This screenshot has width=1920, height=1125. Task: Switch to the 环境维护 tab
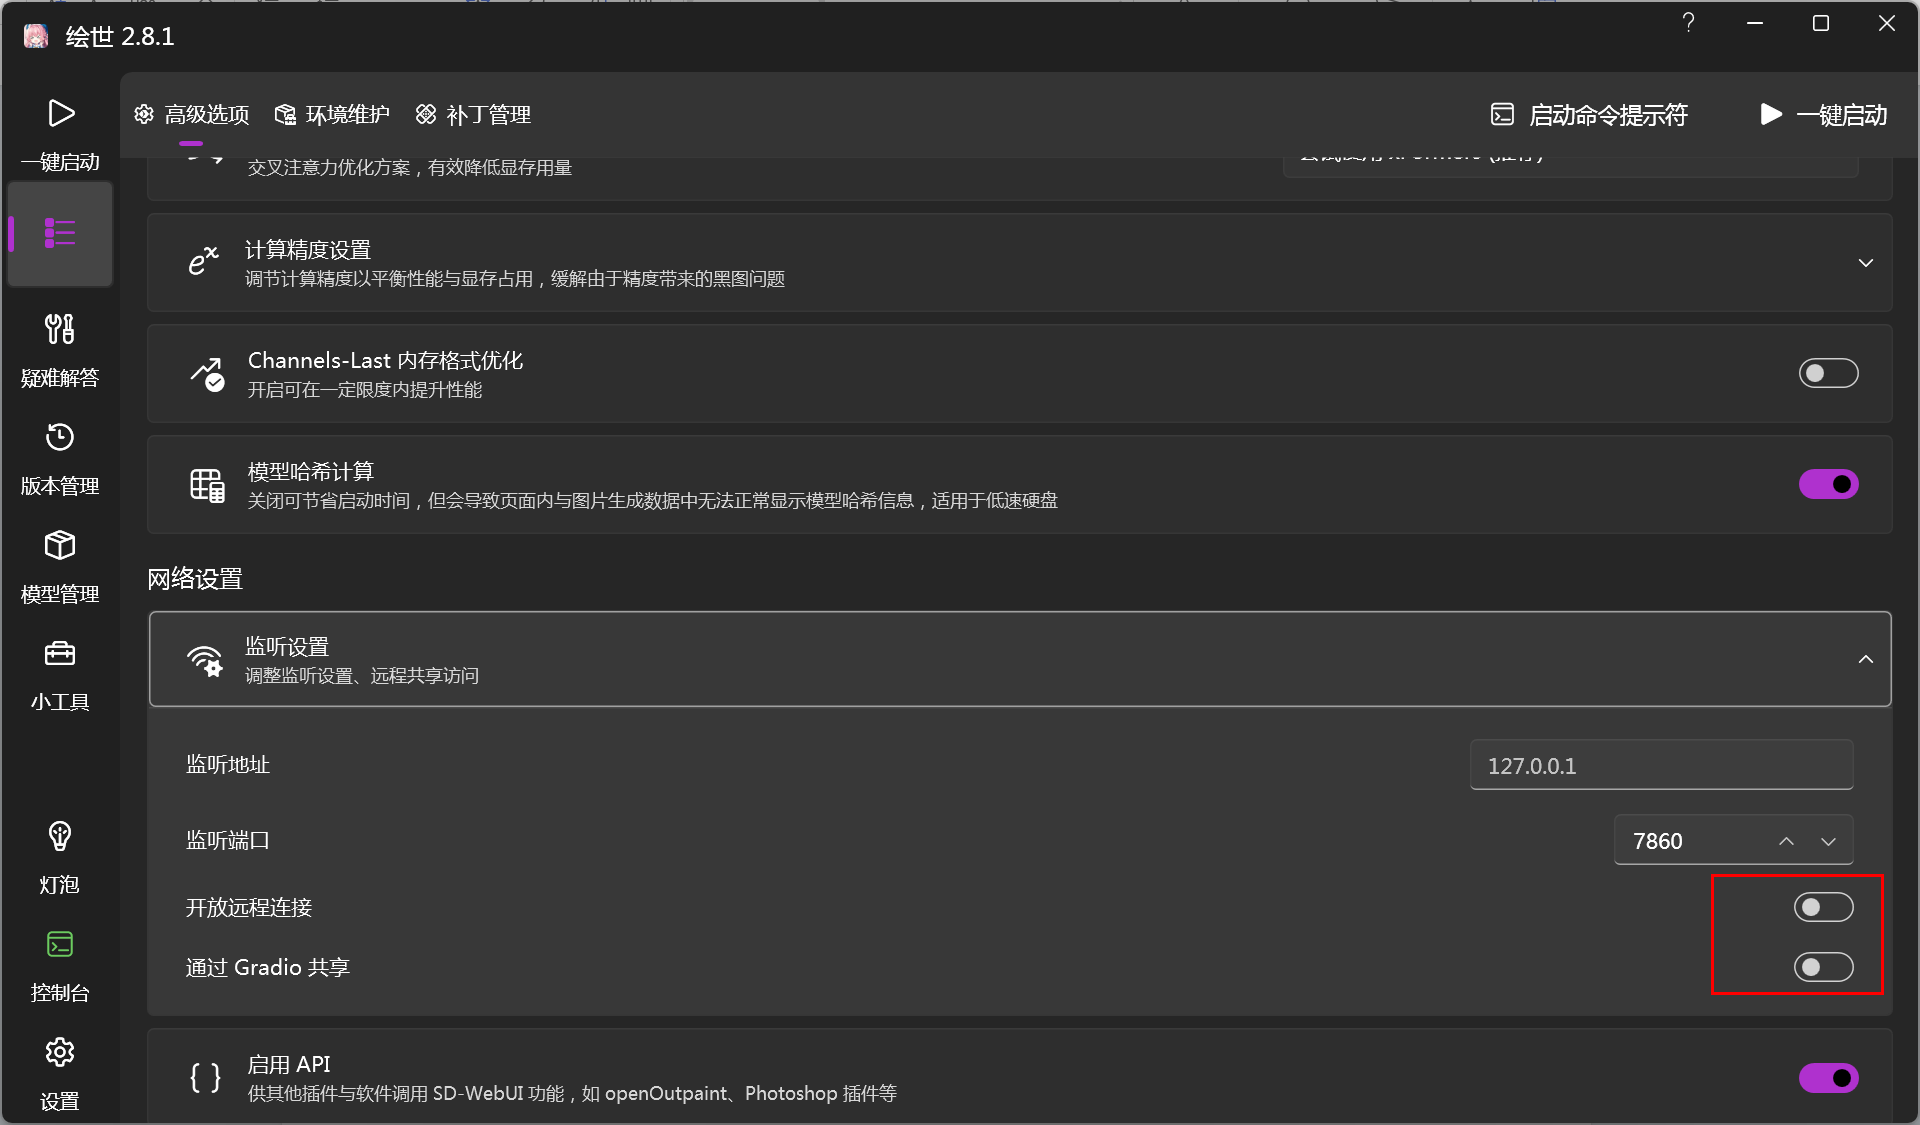click(332, 115)
